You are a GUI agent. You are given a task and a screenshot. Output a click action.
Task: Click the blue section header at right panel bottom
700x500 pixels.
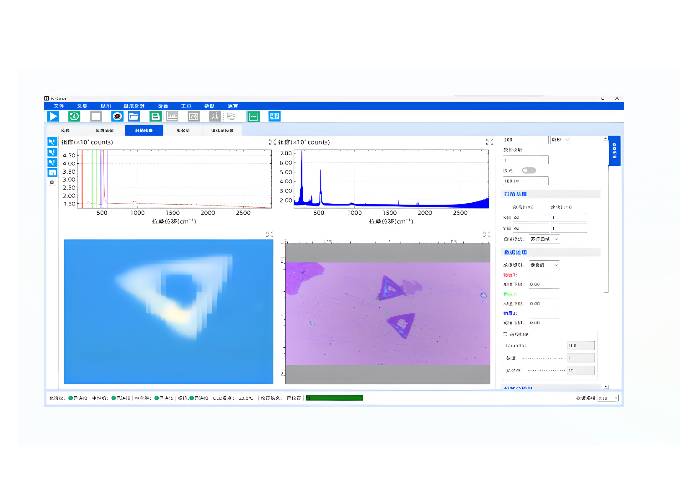point(551,388)
